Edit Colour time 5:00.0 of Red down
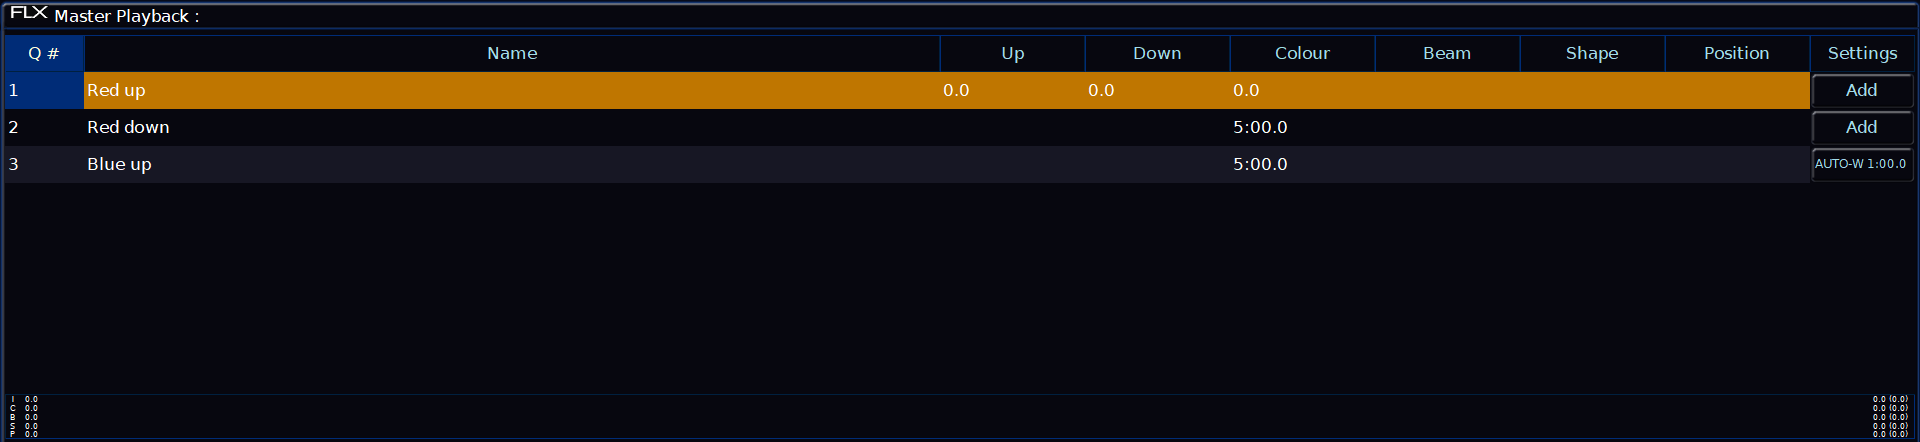1920x442 pixels. pyautogui.click(x=1302, y=127)
